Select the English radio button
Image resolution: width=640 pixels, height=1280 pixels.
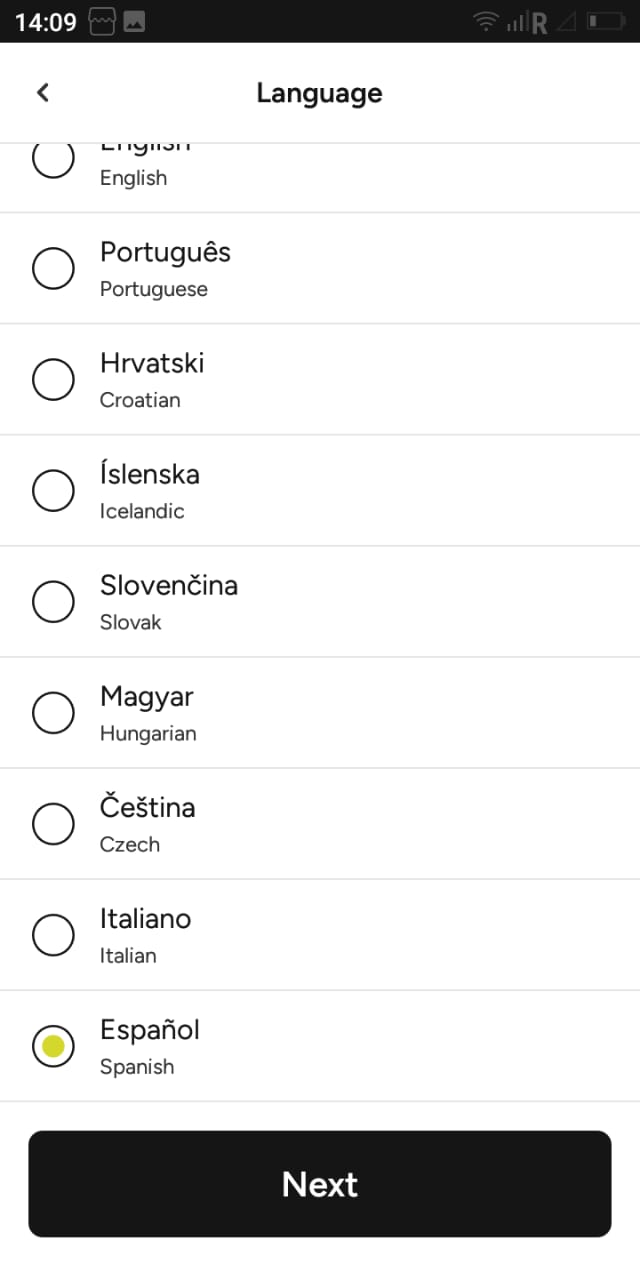(53, 160)
